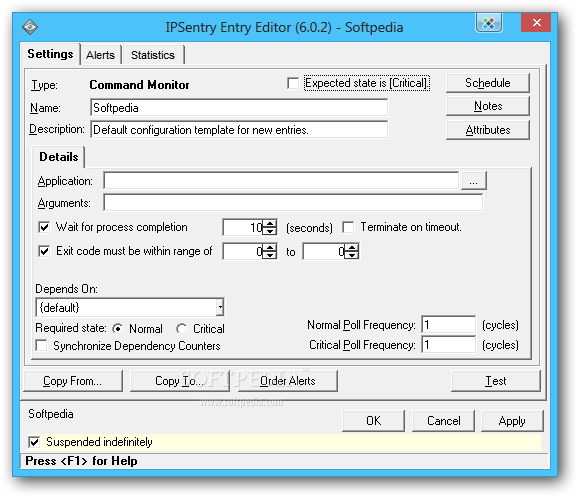Browse for application with ellipsis button
This screenshot has width=578, height=497.
tap(474, 181)
